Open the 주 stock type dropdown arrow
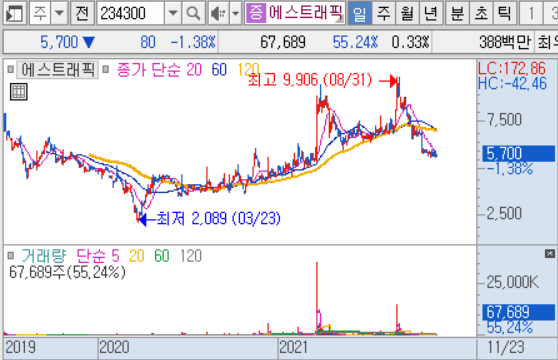 click(59, 14)
